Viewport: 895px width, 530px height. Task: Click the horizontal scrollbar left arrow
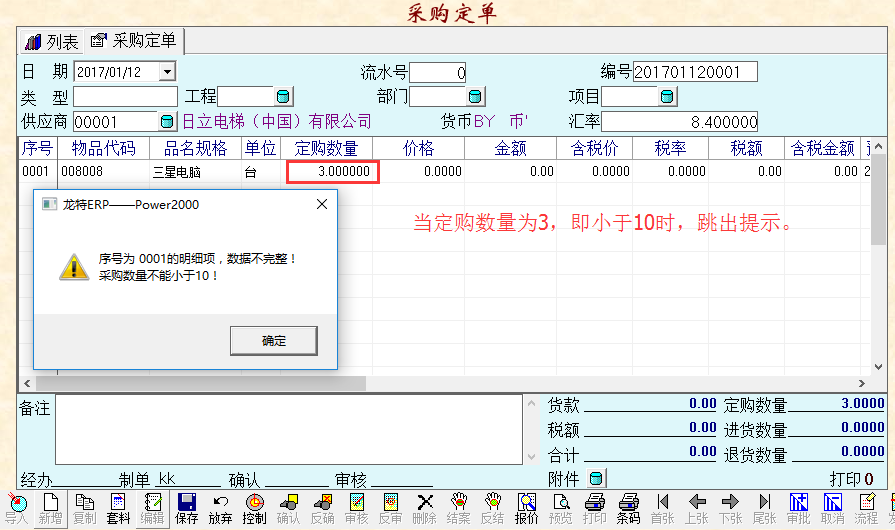coord(27,383)
